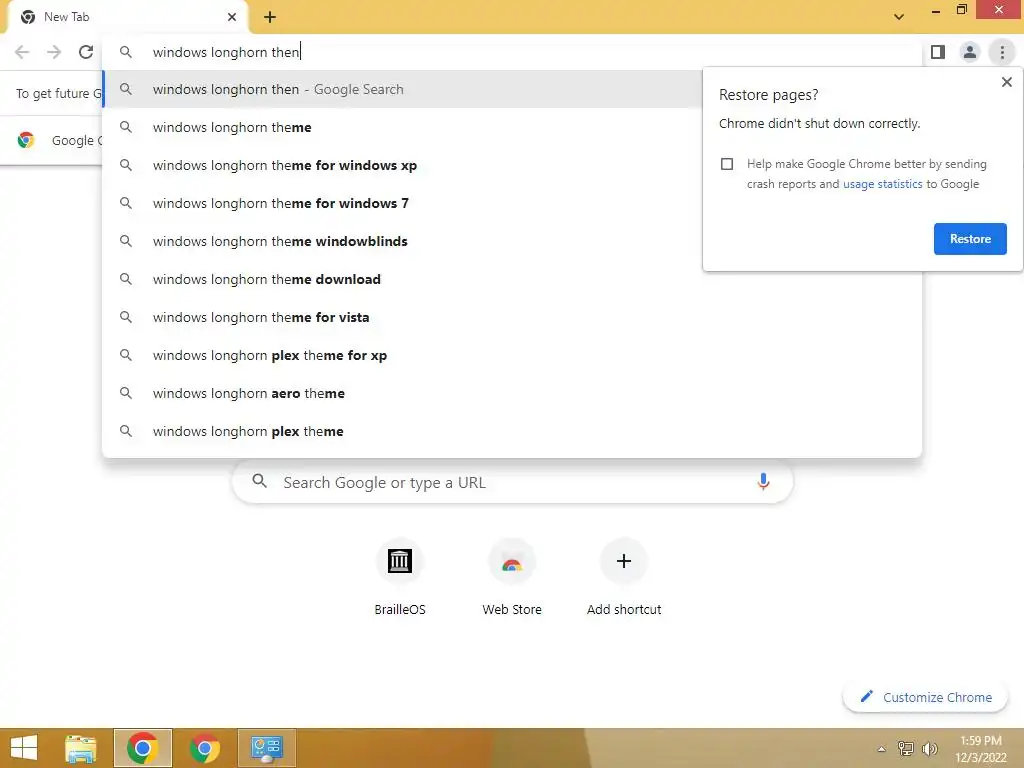
Task: Click Customize Chrome button
Action: 925,697
